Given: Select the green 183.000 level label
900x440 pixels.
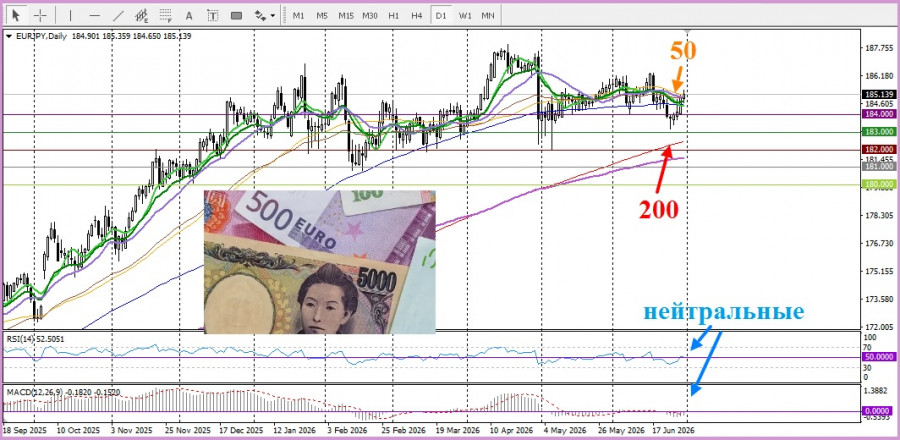Looking at the screenshot, I should pyautogui.click(x=878, y=132).
